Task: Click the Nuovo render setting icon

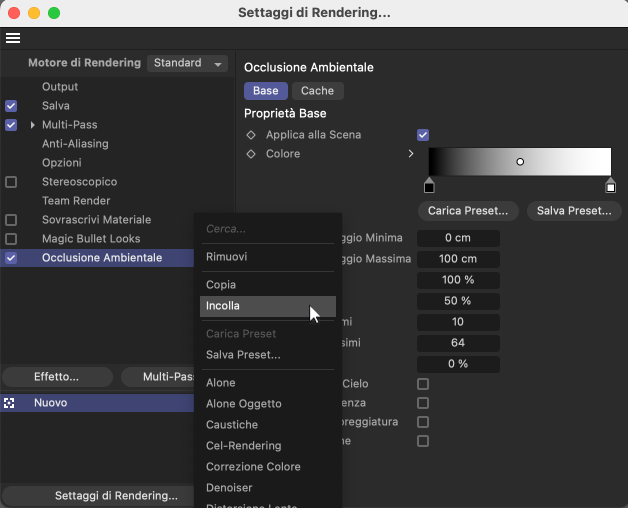Action: point(9,403)
